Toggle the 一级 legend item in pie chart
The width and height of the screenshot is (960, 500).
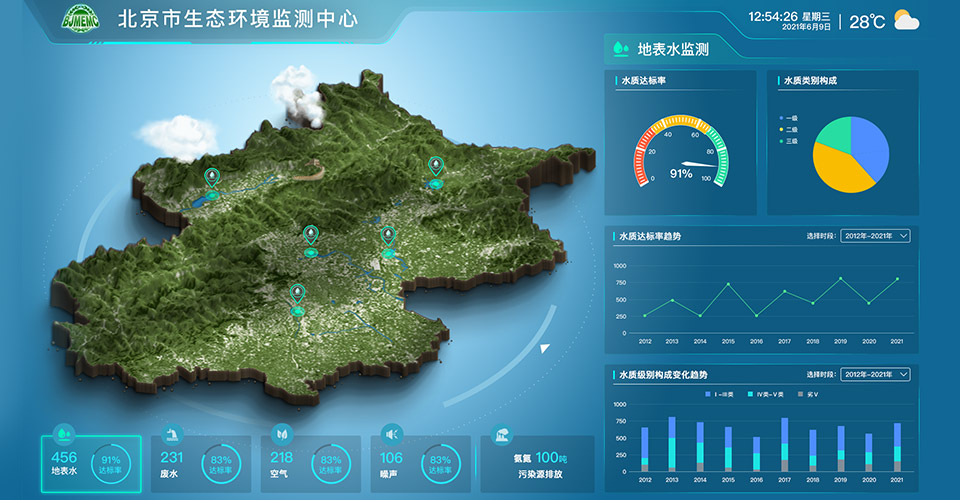click(787, 118)
